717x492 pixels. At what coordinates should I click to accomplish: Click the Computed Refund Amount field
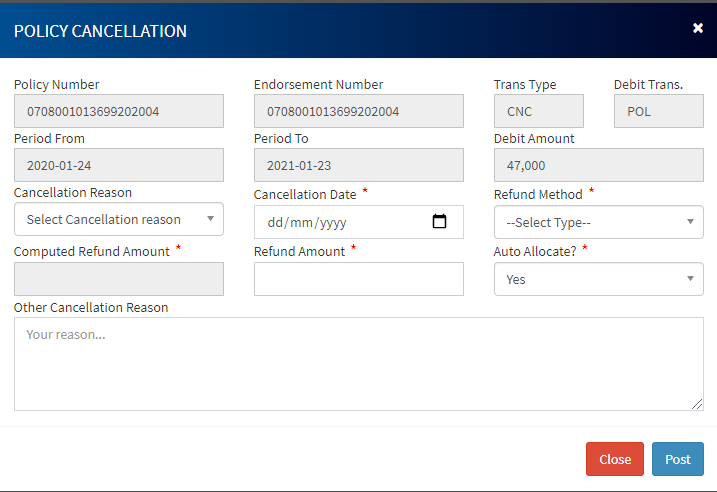(x=119, y=279)
